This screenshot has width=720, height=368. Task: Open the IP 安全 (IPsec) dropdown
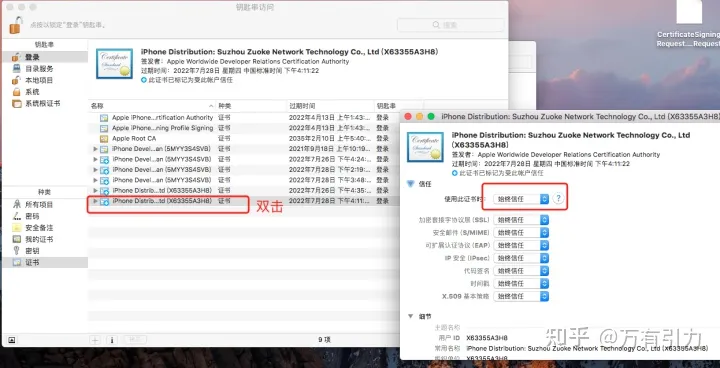tap(521, 258)
